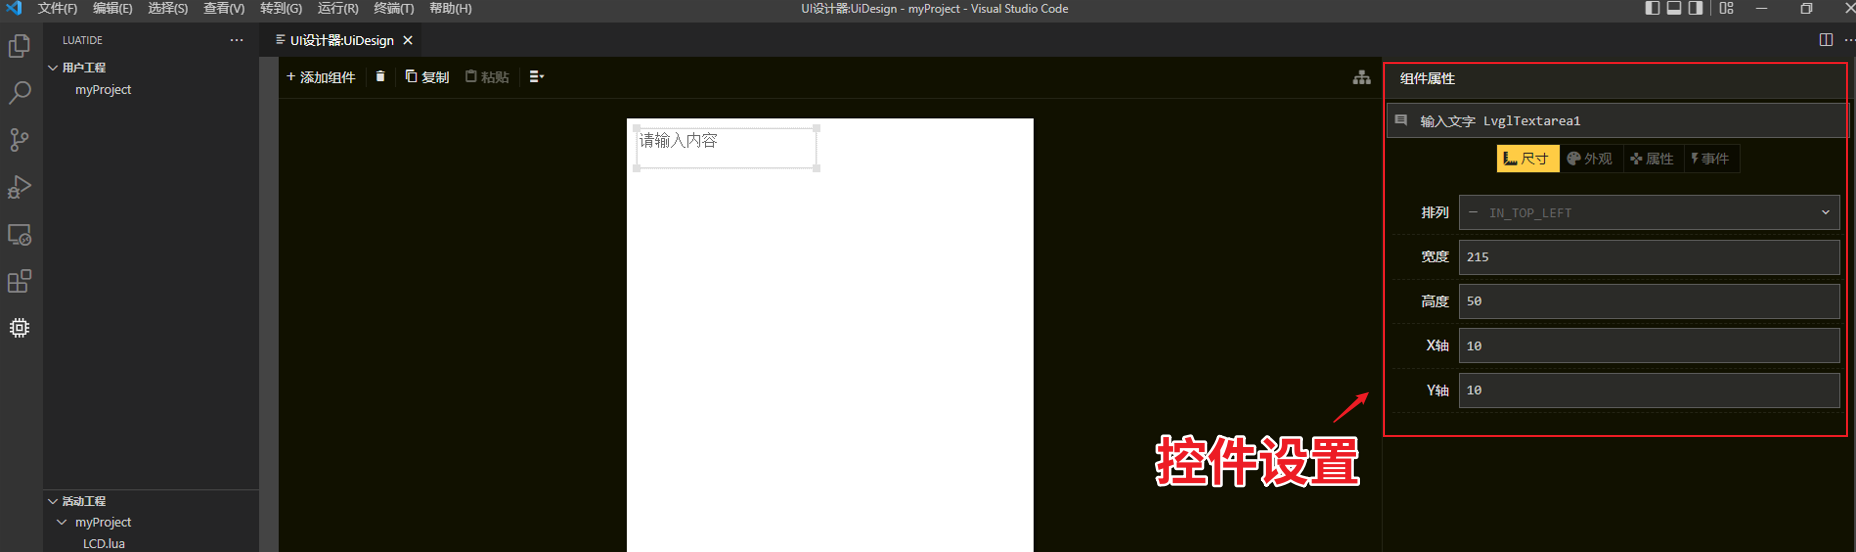
Task: Open the 选择(S) menu
Action: pos(168,8)
